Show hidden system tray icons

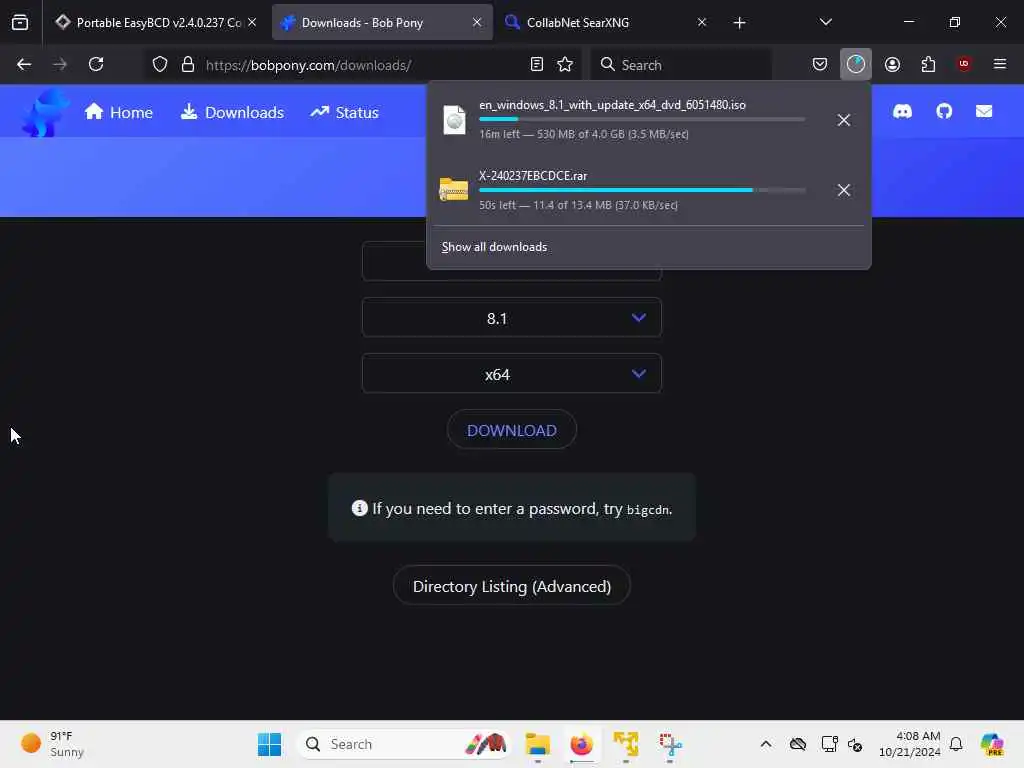pyautogui.click(x=766, y=744)
